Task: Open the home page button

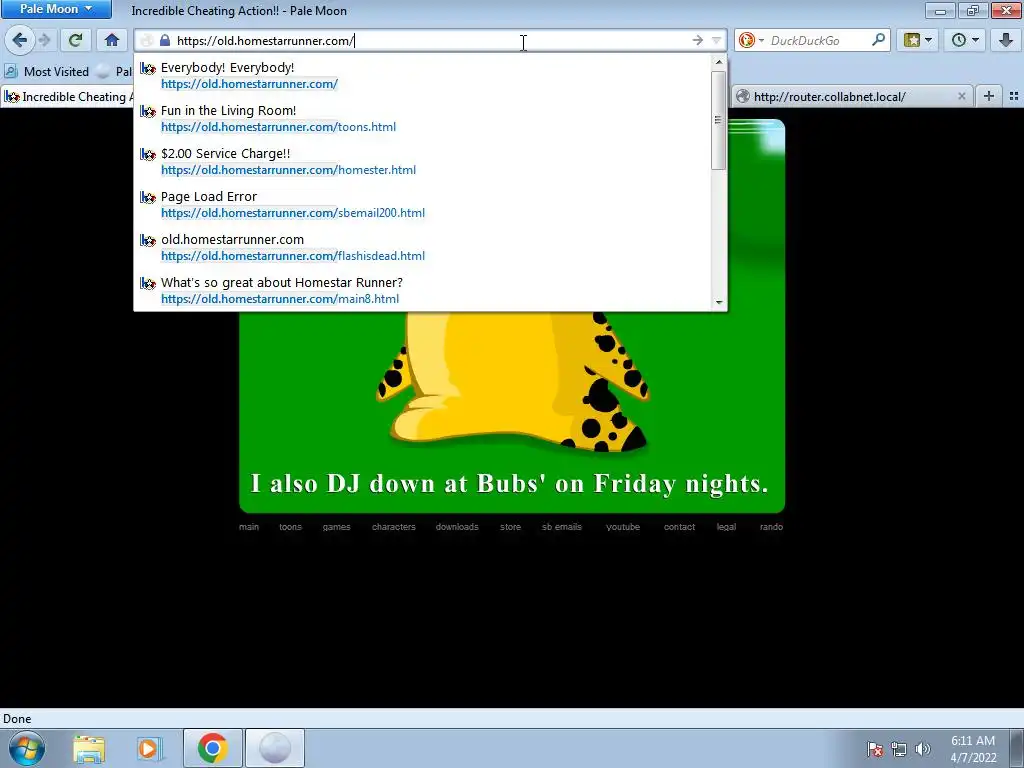Action: [x=112, y=40]
